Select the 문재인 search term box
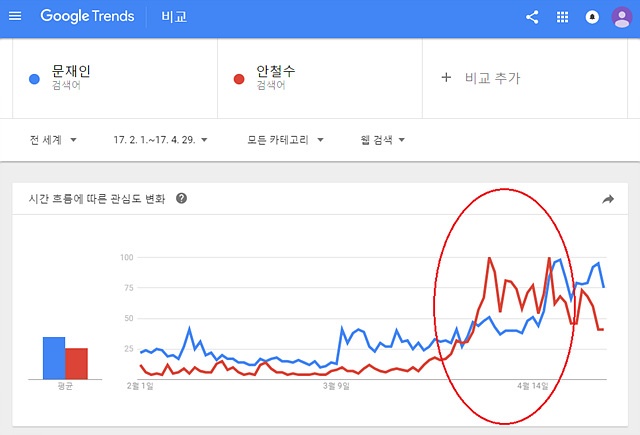This screenshot has width=640, height=435. tap(115, 78)
